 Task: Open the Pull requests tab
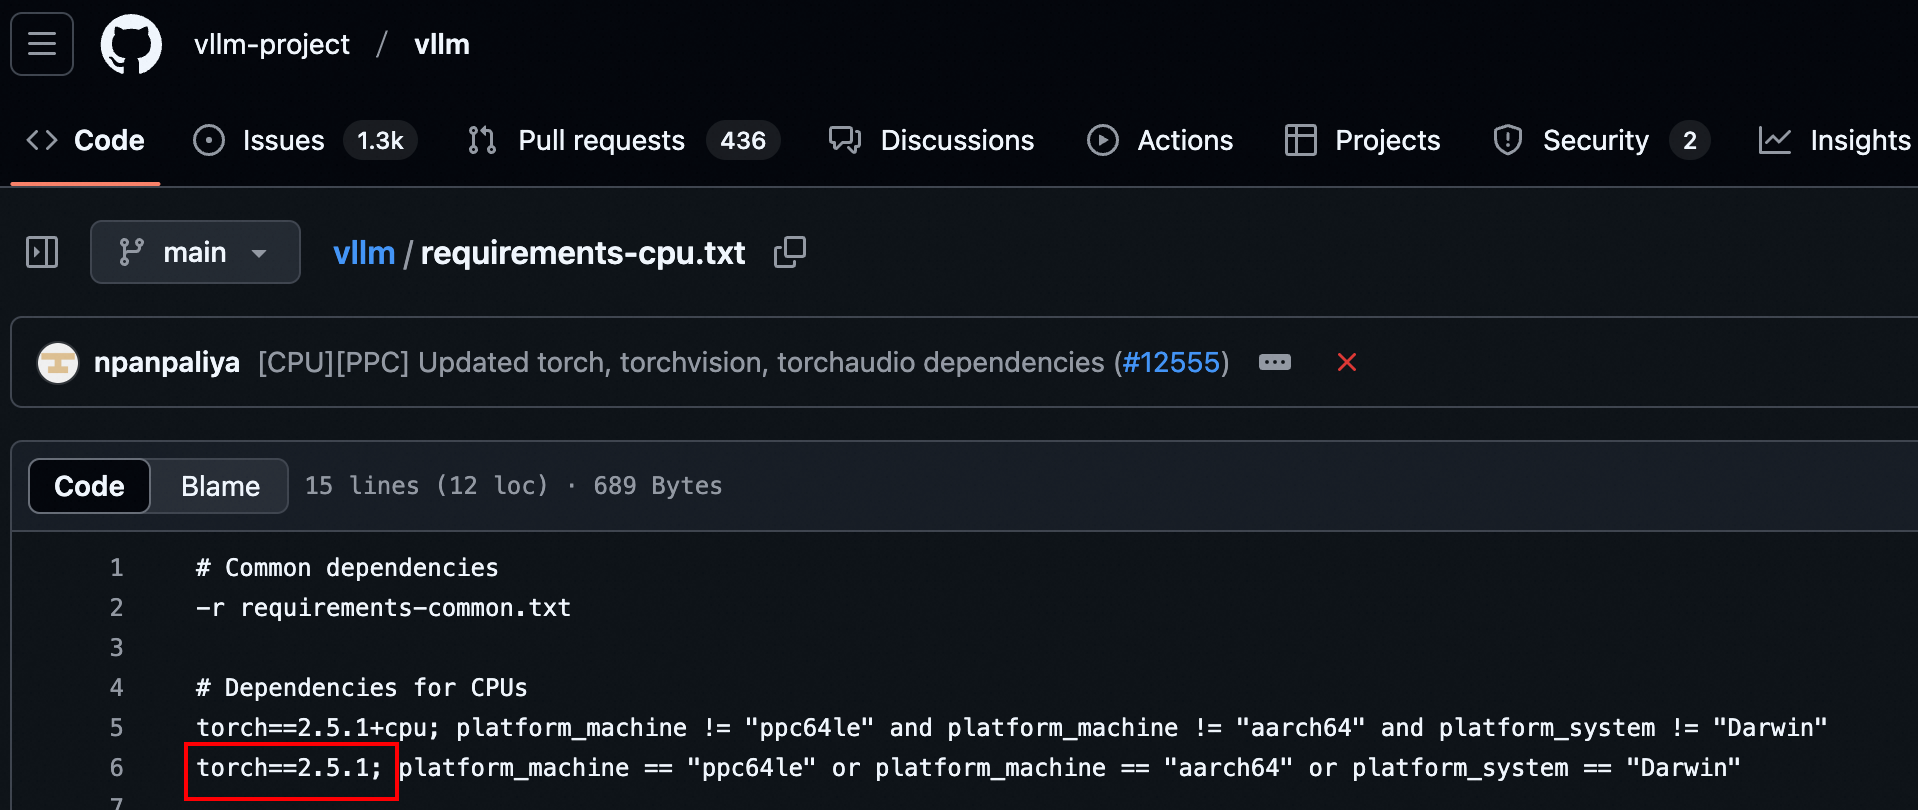tap(623, 140)
